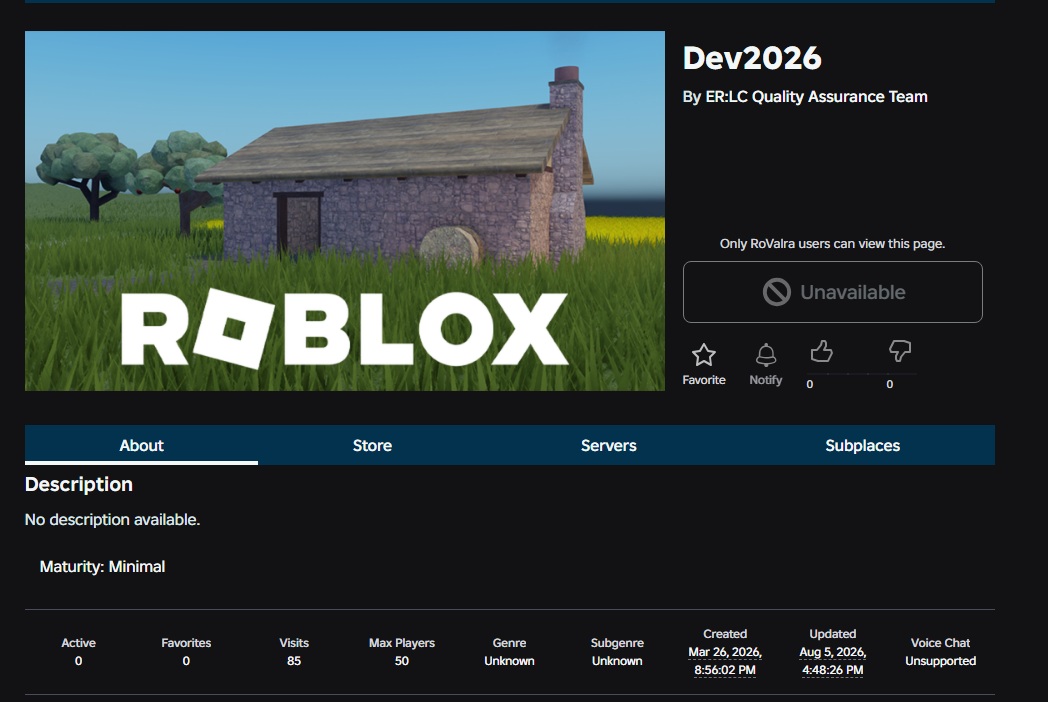
Task: Open the Servers tab
Action: (608, 445)
